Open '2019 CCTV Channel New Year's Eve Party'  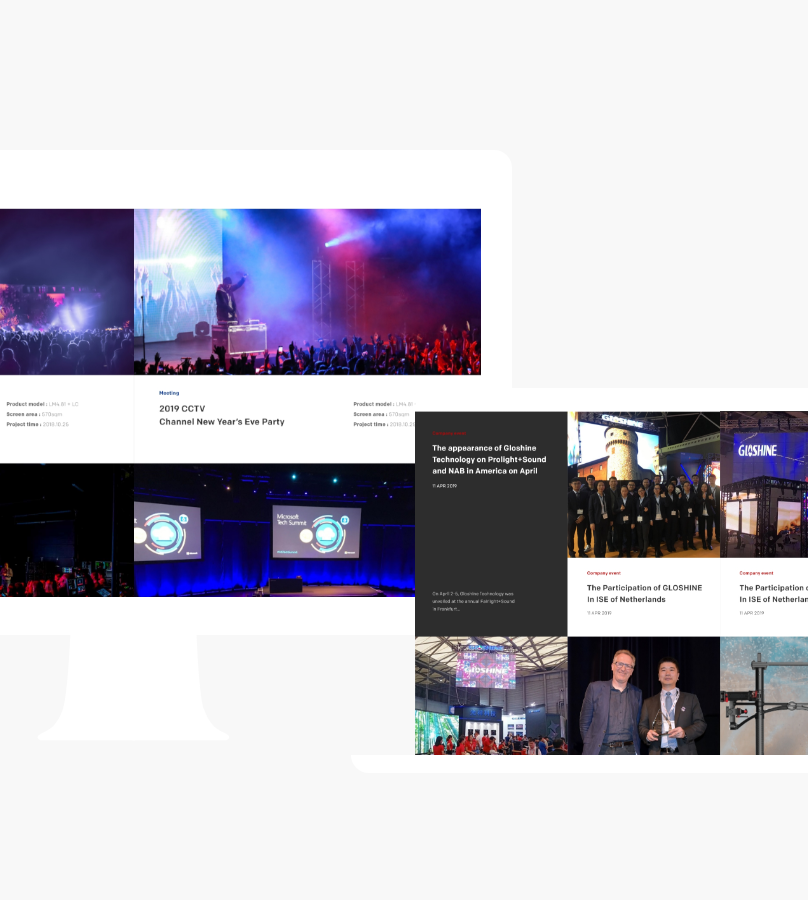222,415
